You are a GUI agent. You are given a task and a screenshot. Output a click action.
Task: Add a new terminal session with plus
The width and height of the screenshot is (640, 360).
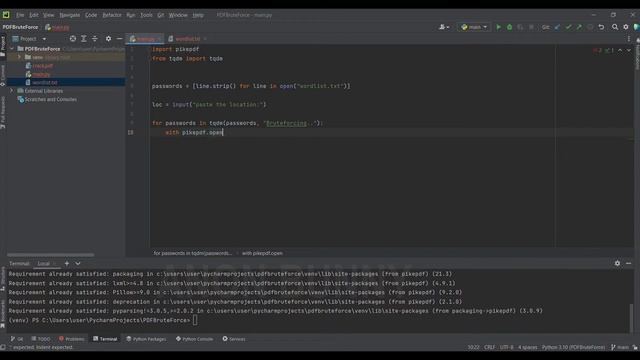pyautogui.click(x=67, y=263)
